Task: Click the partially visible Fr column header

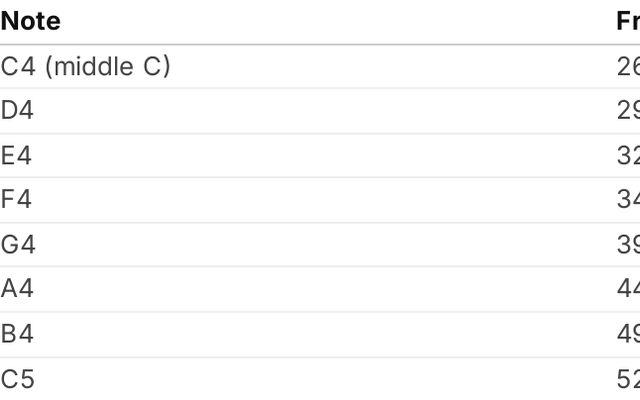Action: [628, 20]
